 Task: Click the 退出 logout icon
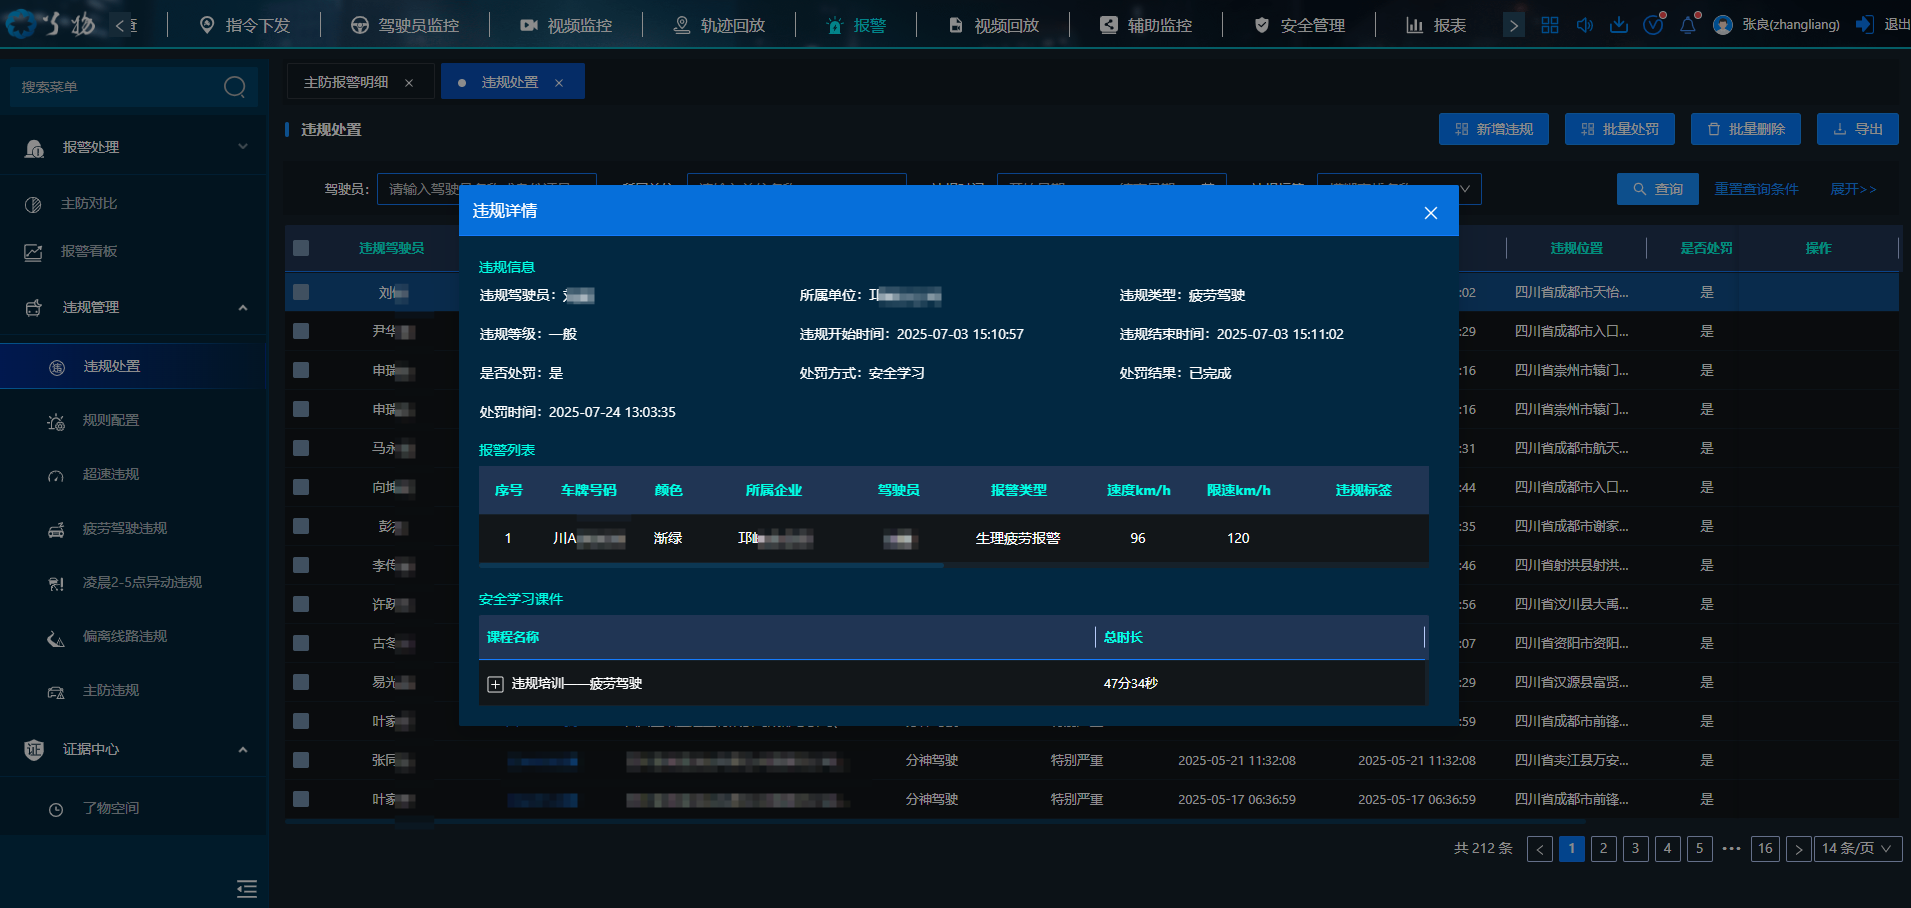[1865, 25]
